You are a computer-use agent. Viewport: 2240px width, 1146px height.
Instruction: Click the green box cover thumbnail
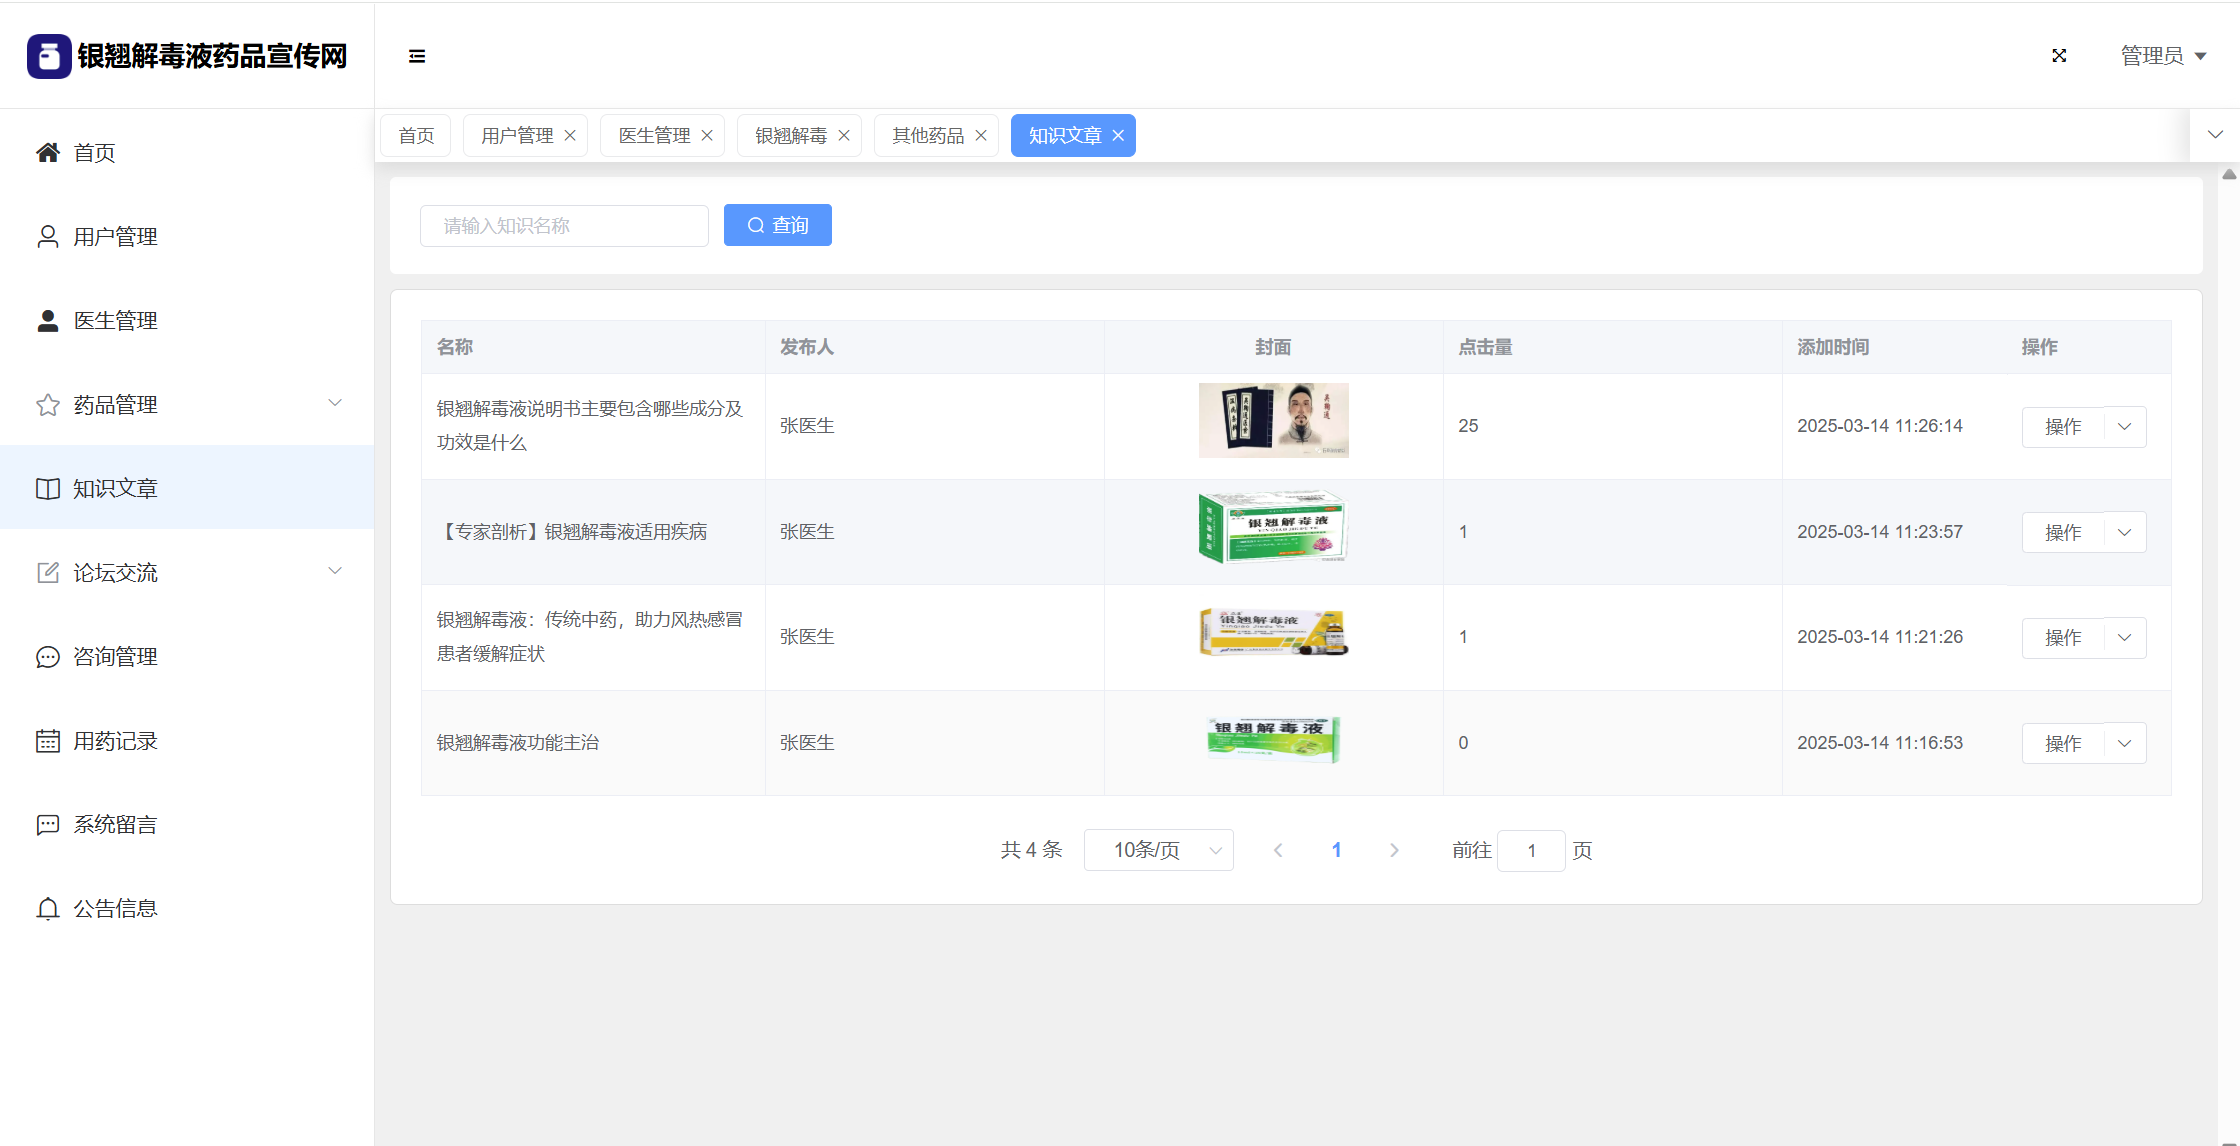[1273, 528]
